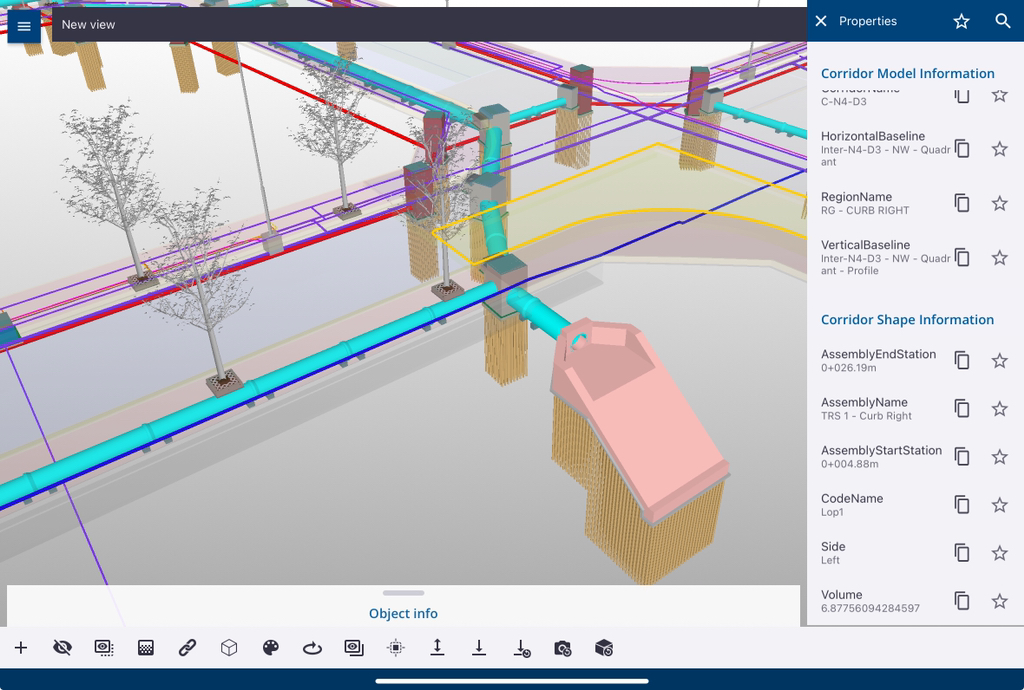
Task: Favorite the RegionName property
Action: (x=999, y=203)
